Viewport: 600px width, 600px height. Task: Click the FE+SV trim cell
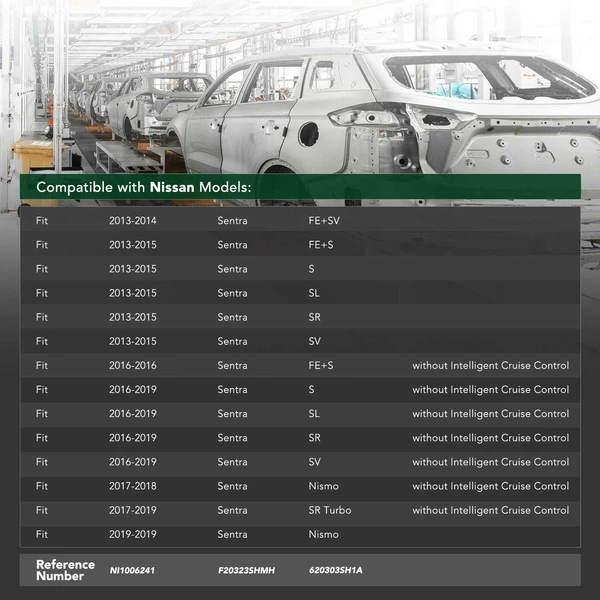pyautogui.click(x=325, y=220)
